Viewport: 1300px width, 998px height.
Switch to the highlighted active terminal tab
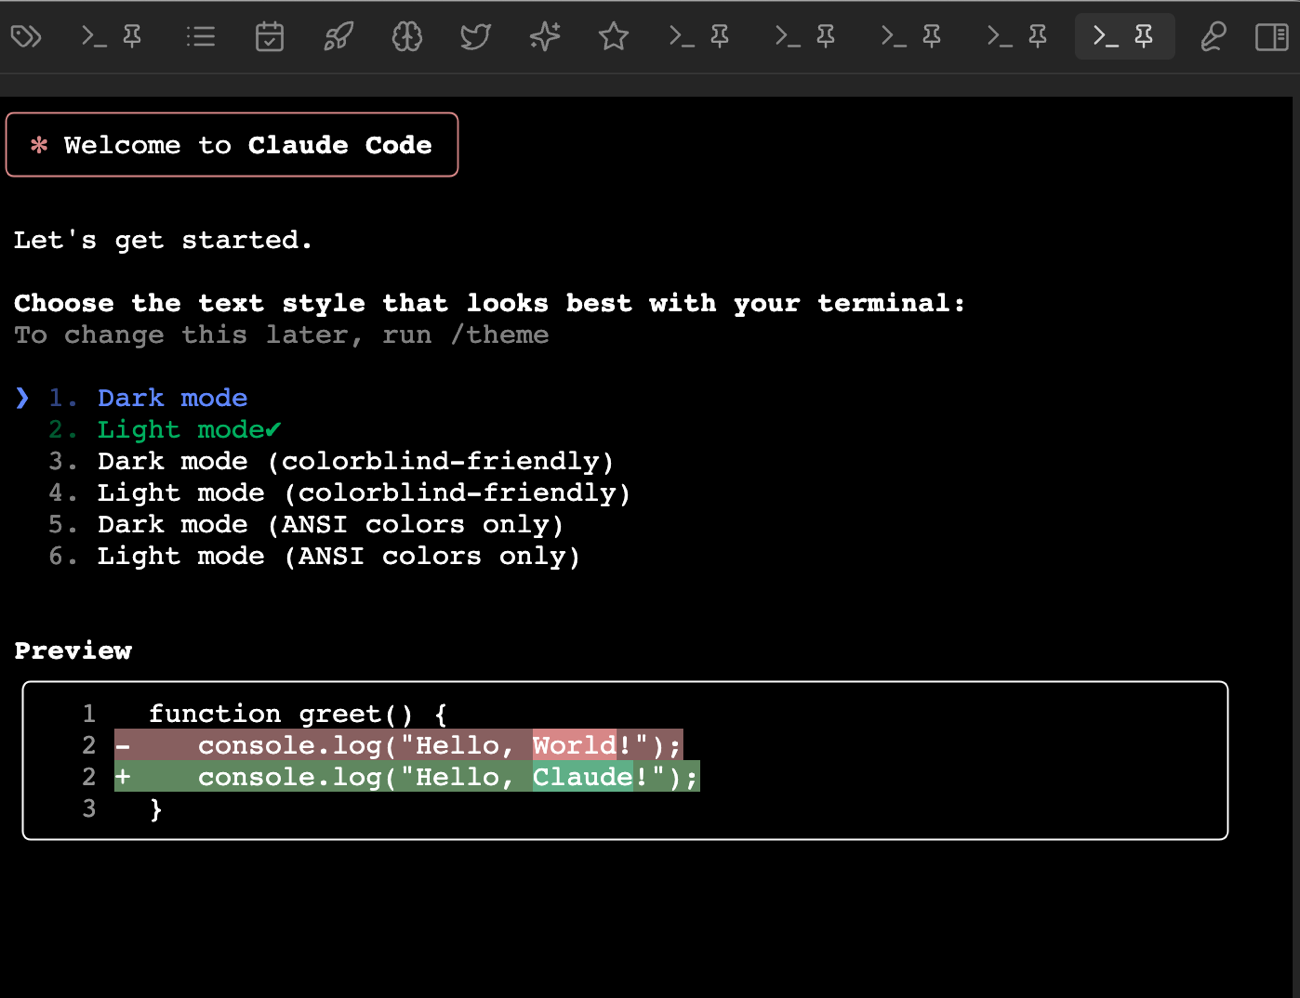point(1123,37)
